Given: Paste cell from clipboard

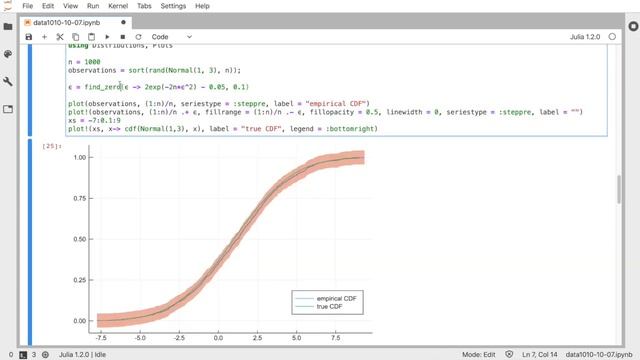Looking at the screenshot, I should tap(91, 37).
